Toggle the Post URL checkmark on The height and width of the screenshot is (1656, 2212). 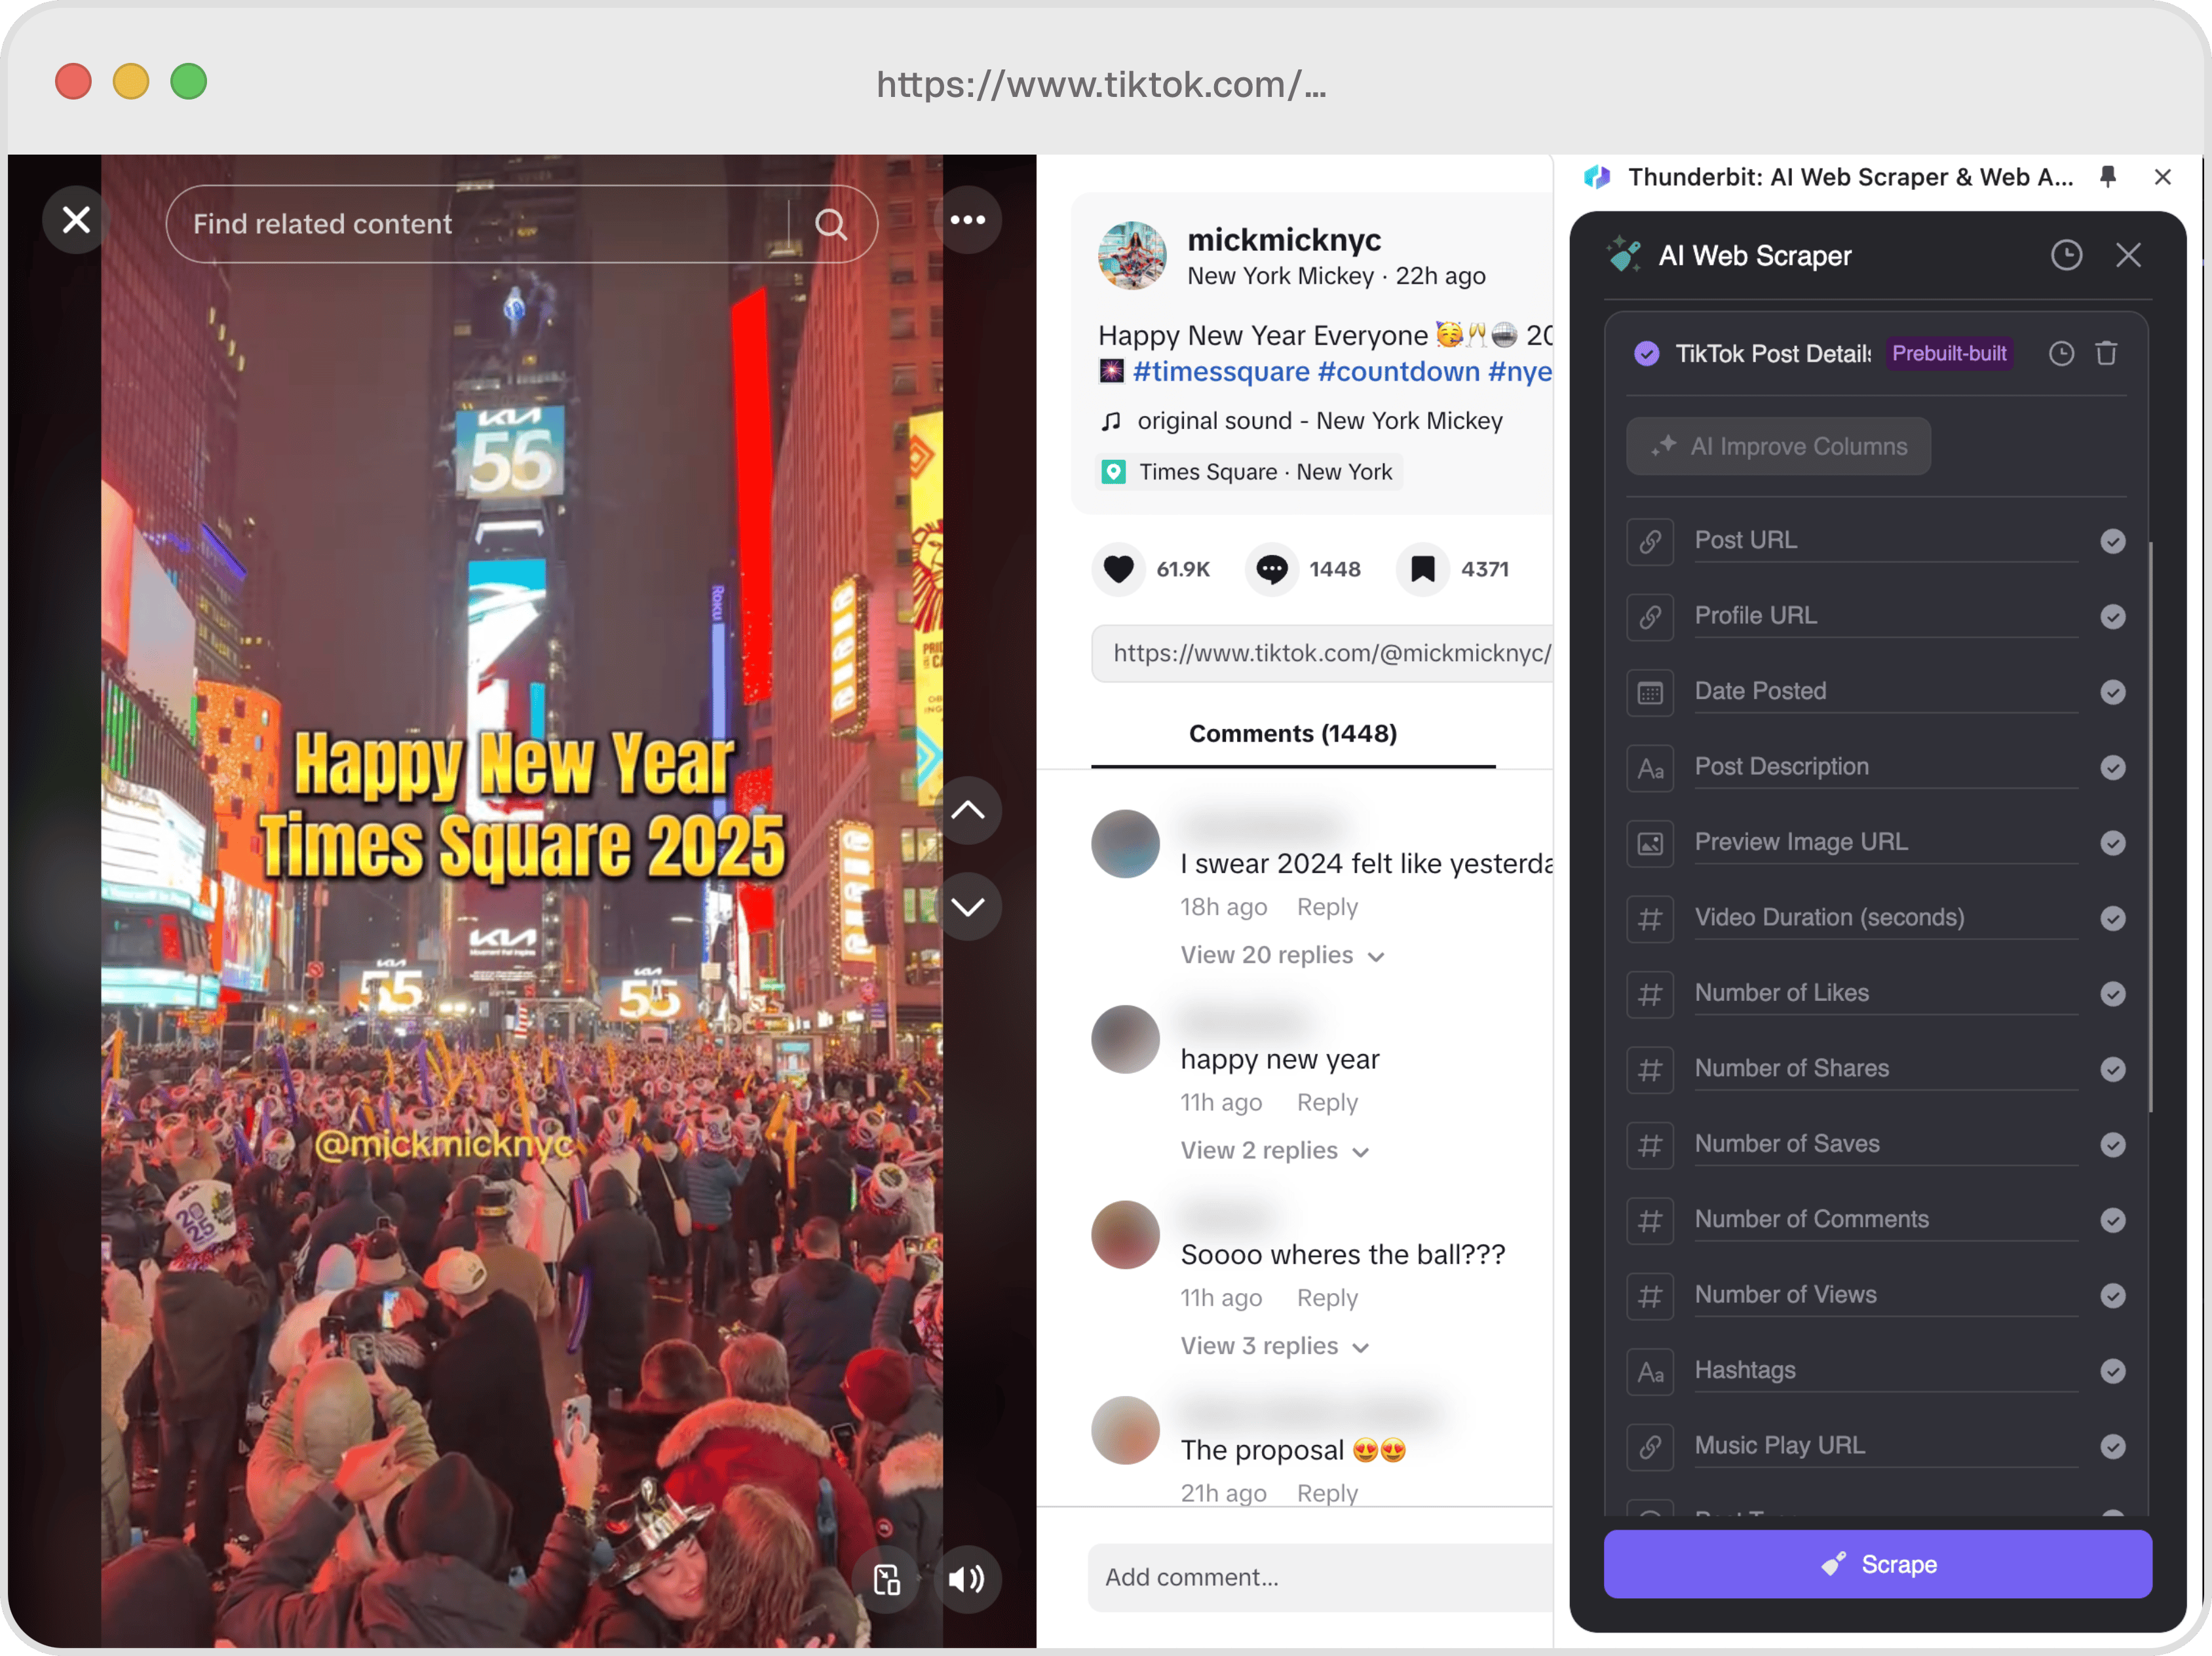pos(2113,539)
